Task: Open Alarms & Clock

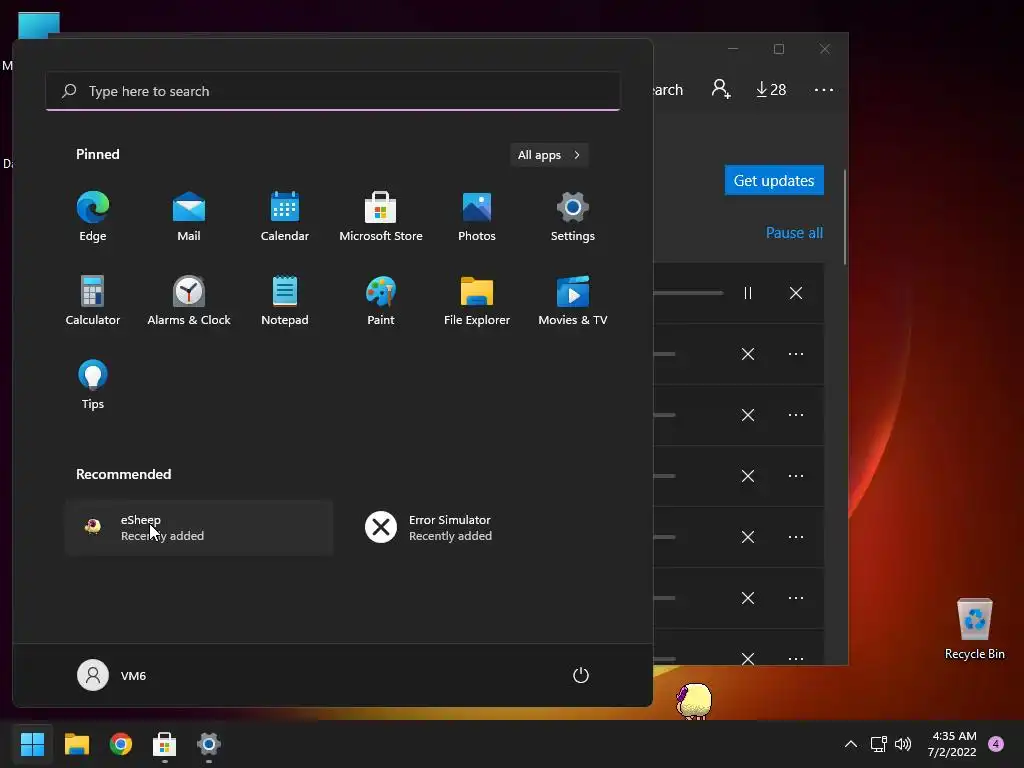Action: point(189,300)
